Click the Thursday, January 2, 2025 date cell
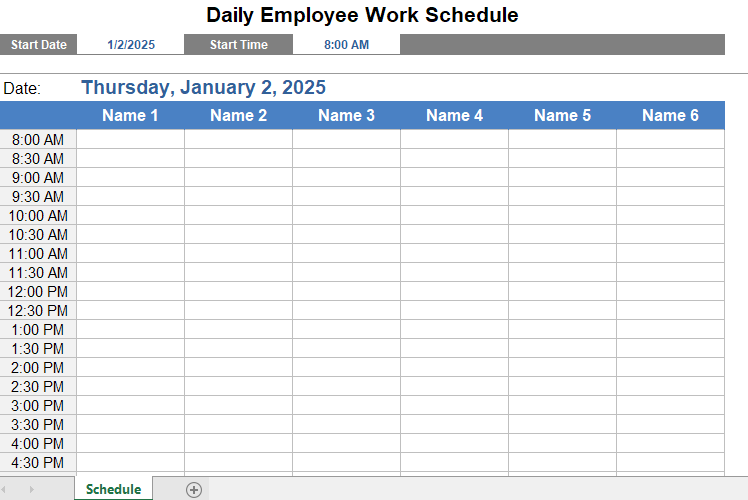 pyautogui.click(x=203, y=88)
